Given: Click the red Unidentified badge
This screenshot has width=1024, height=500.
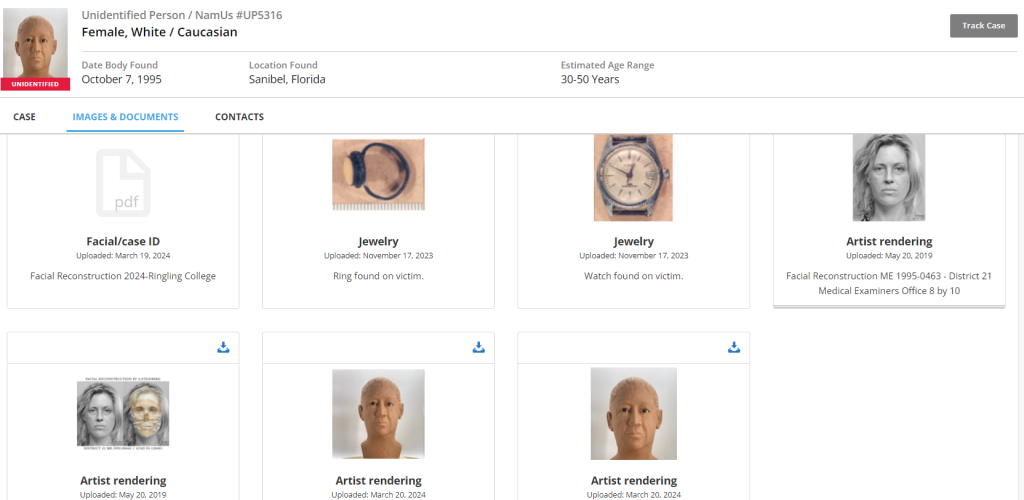Looking at the screenshot, I should pyautogui.click(x=35, y=84).
